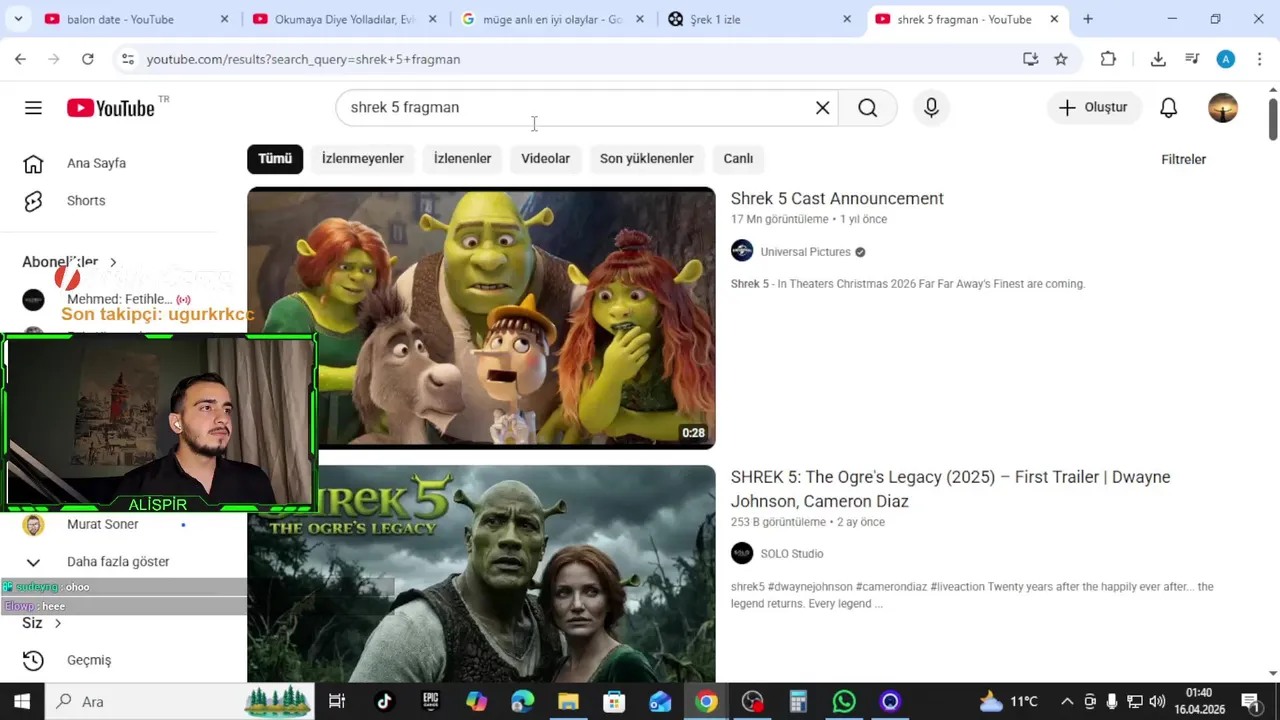Open the Chrome three-dot menu
Screen dimensions: 1280x720
(x=1259, y=59)
